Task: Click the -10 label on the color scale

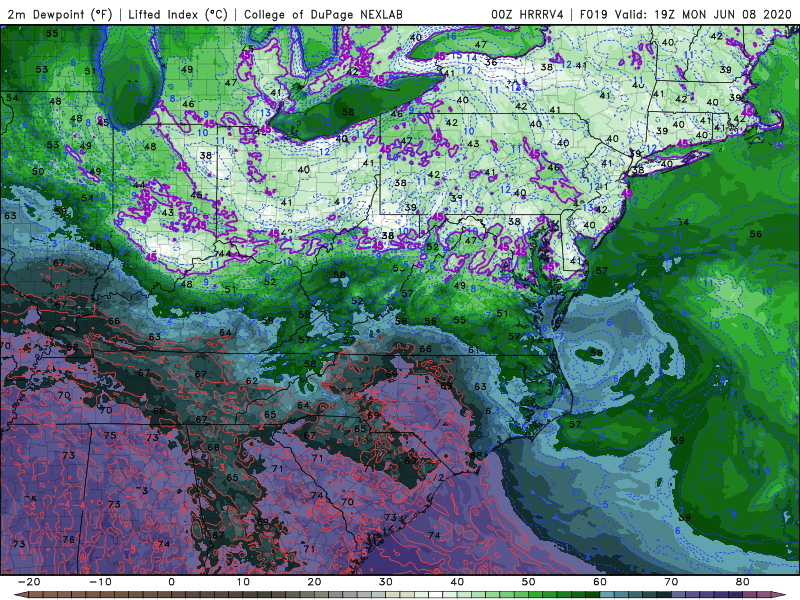Action: [x=100, y=582]
